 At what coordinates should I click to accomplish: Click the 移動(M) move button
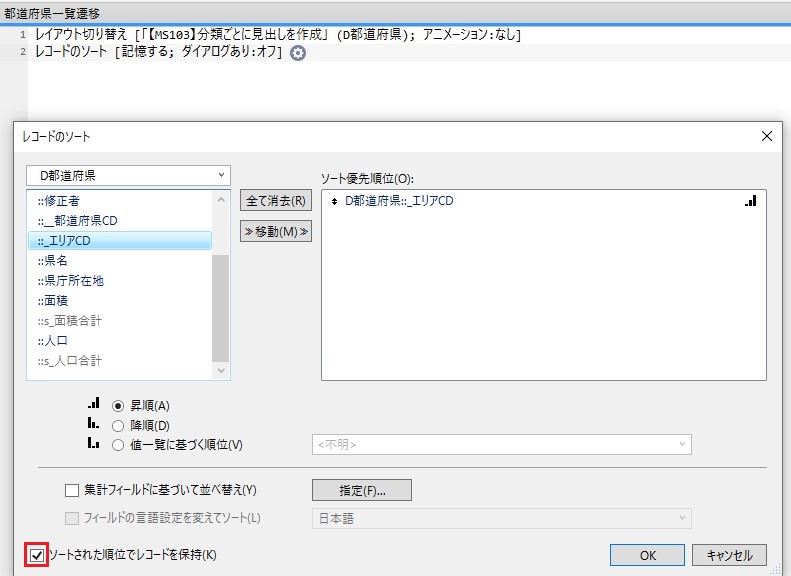tap(276, 232)
